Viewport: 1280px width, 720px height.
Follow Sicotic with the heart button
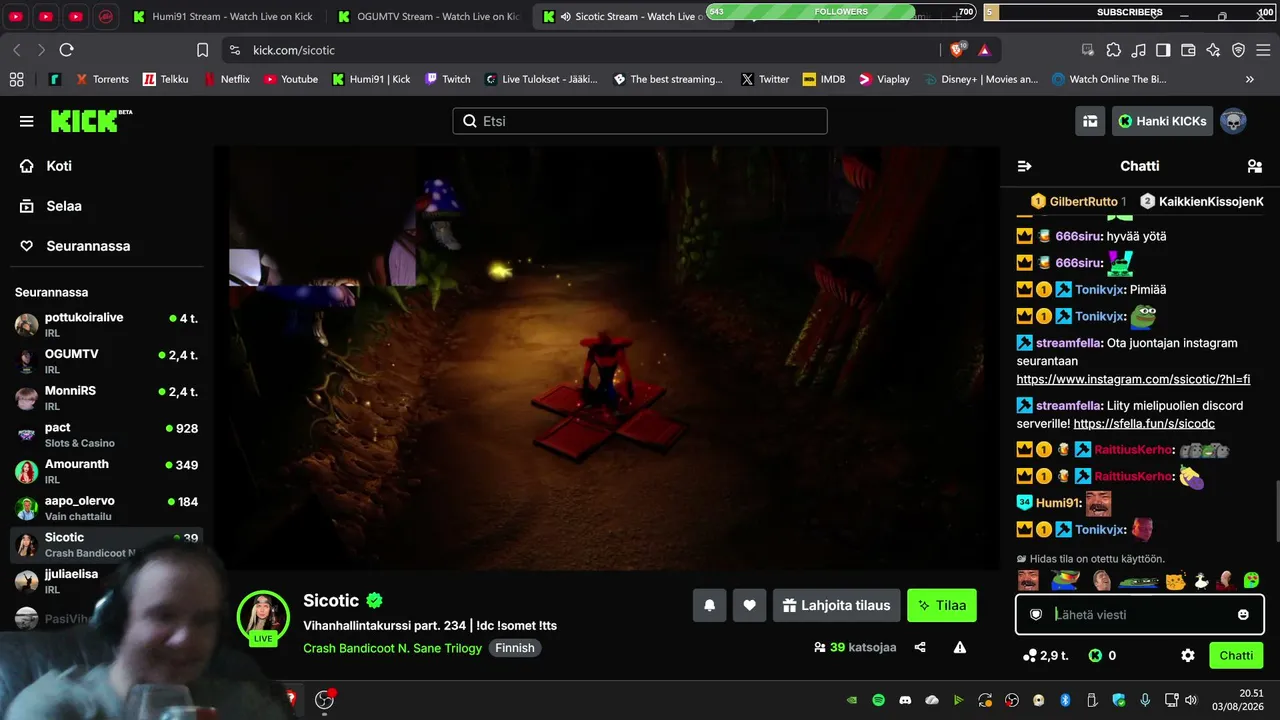coord(749,605)
